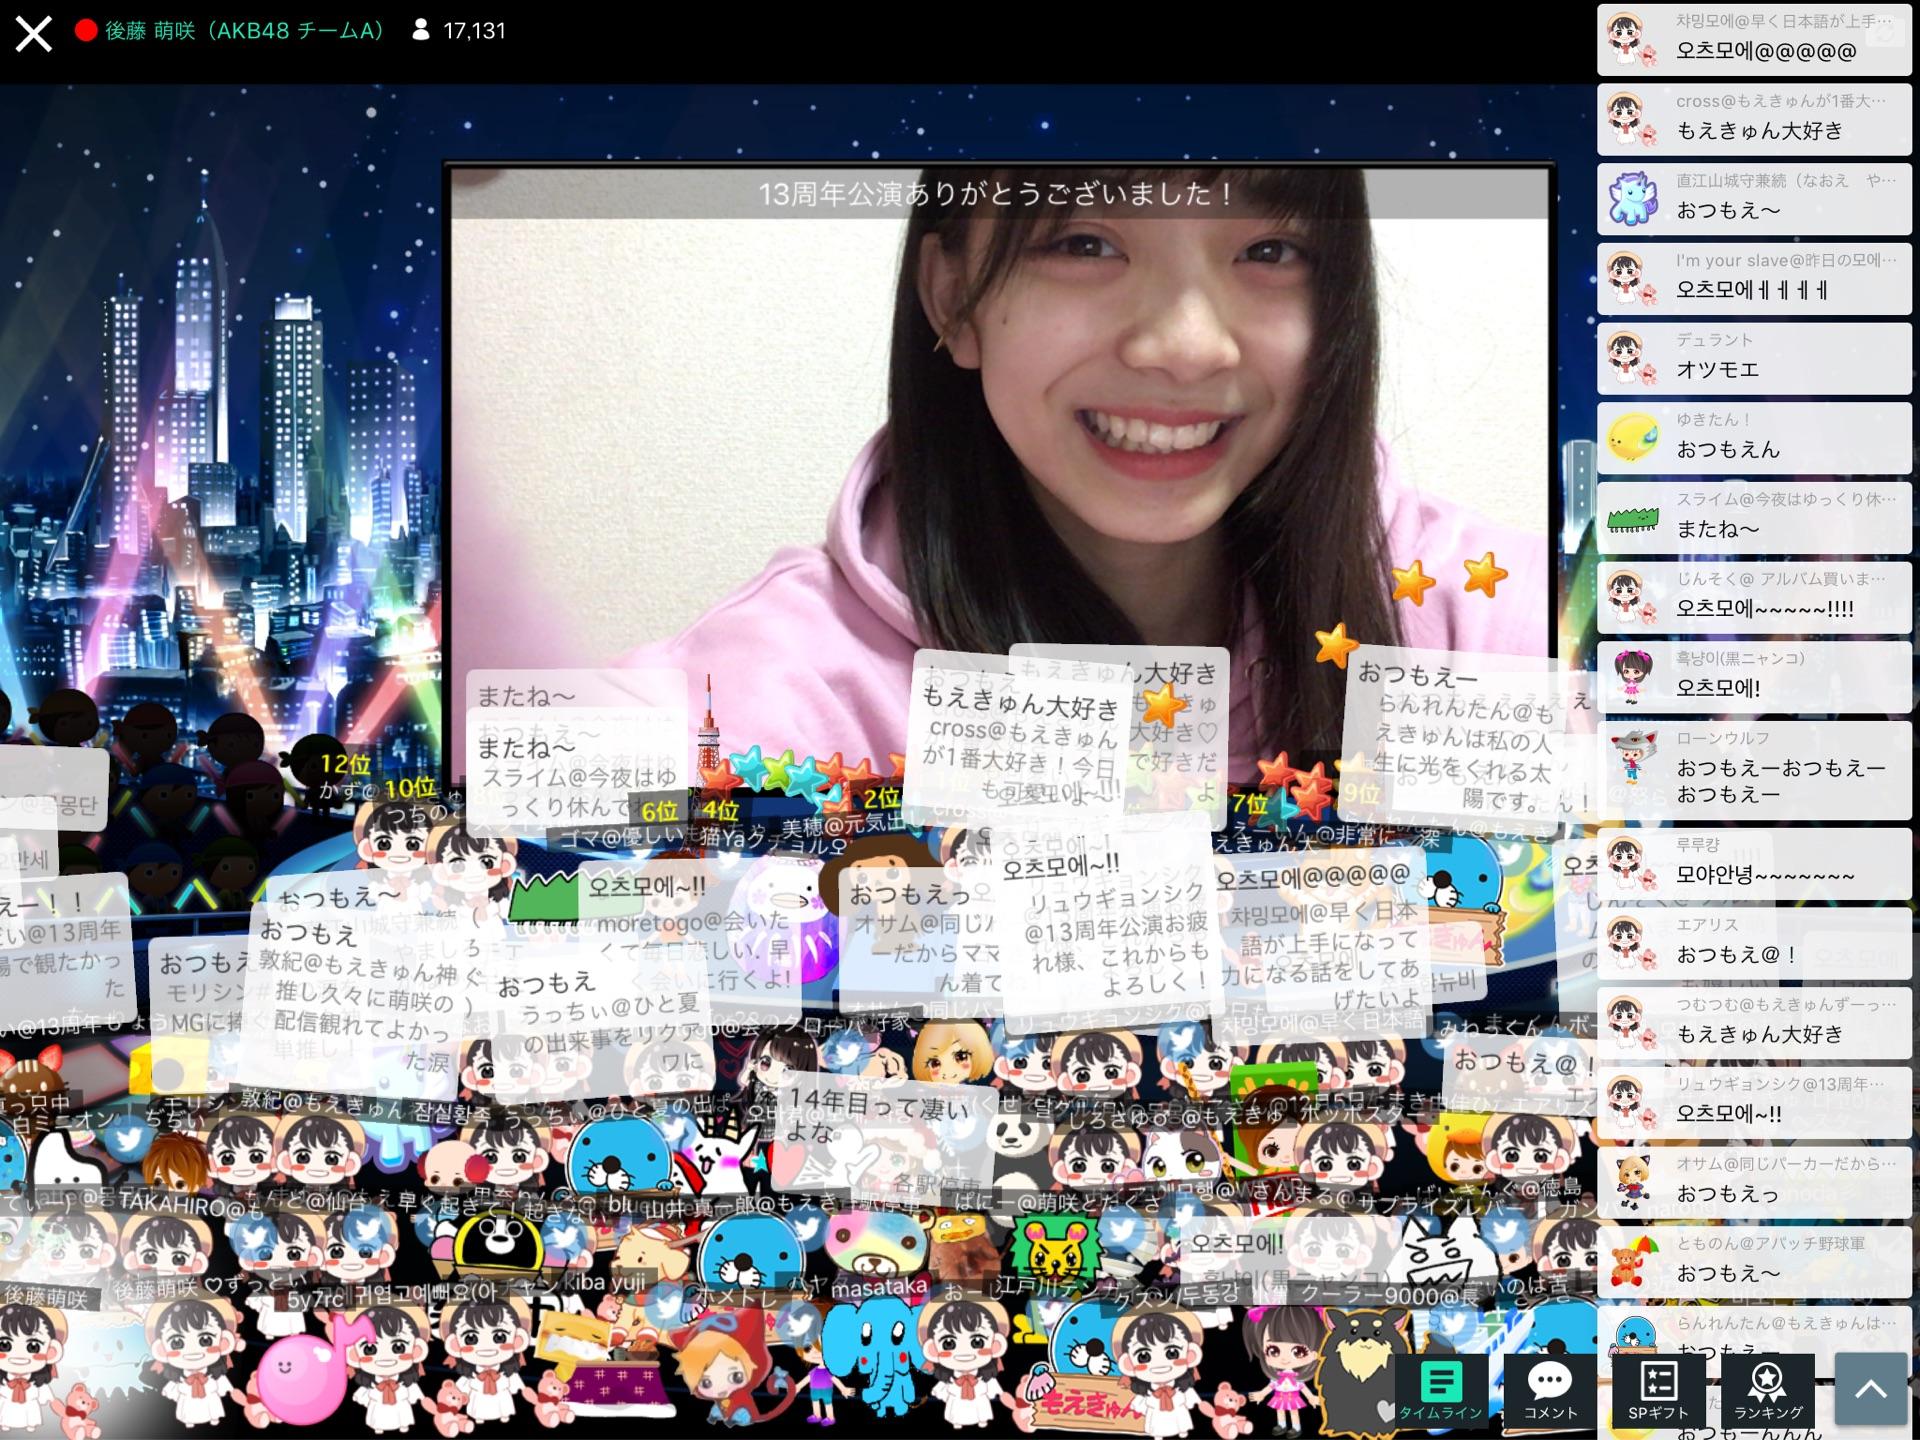
Task: Select comment 'おつもえん'
Action: [1754, 438]
